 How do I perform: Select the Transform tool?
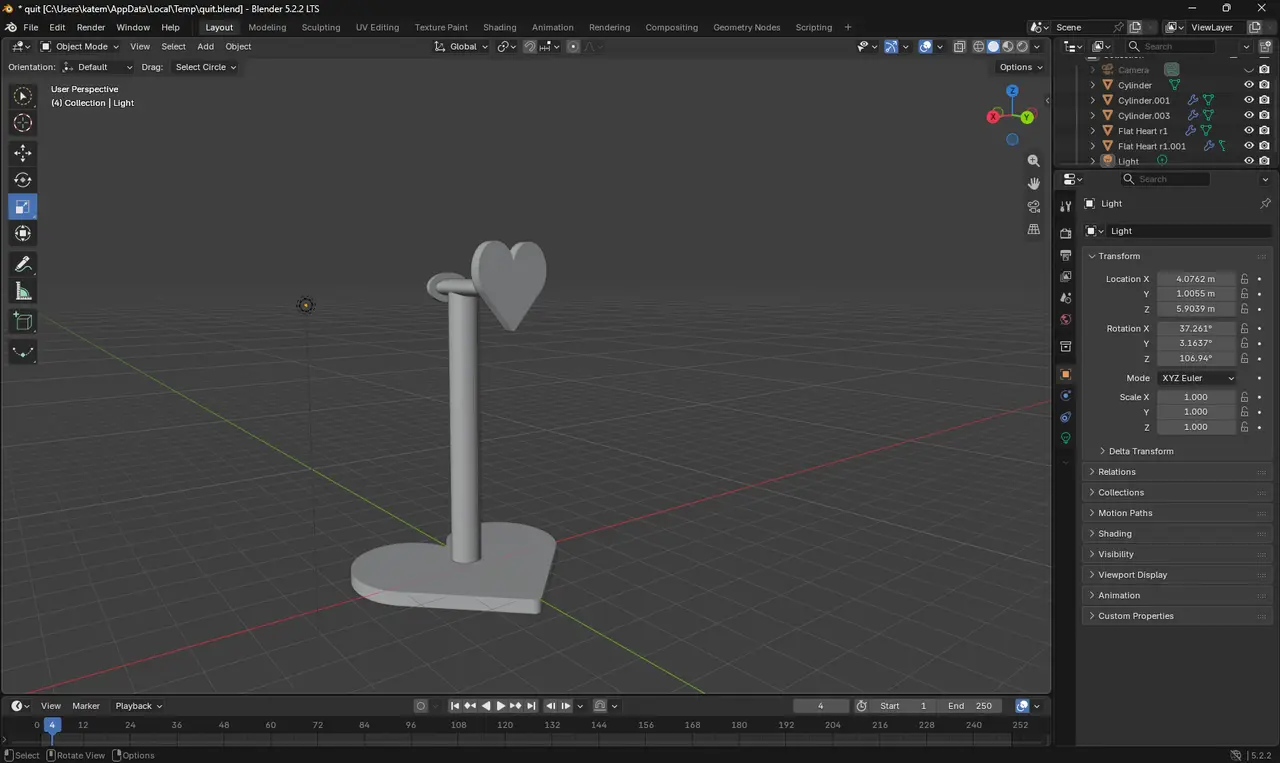pyautogui.click(x=23, y=234)
